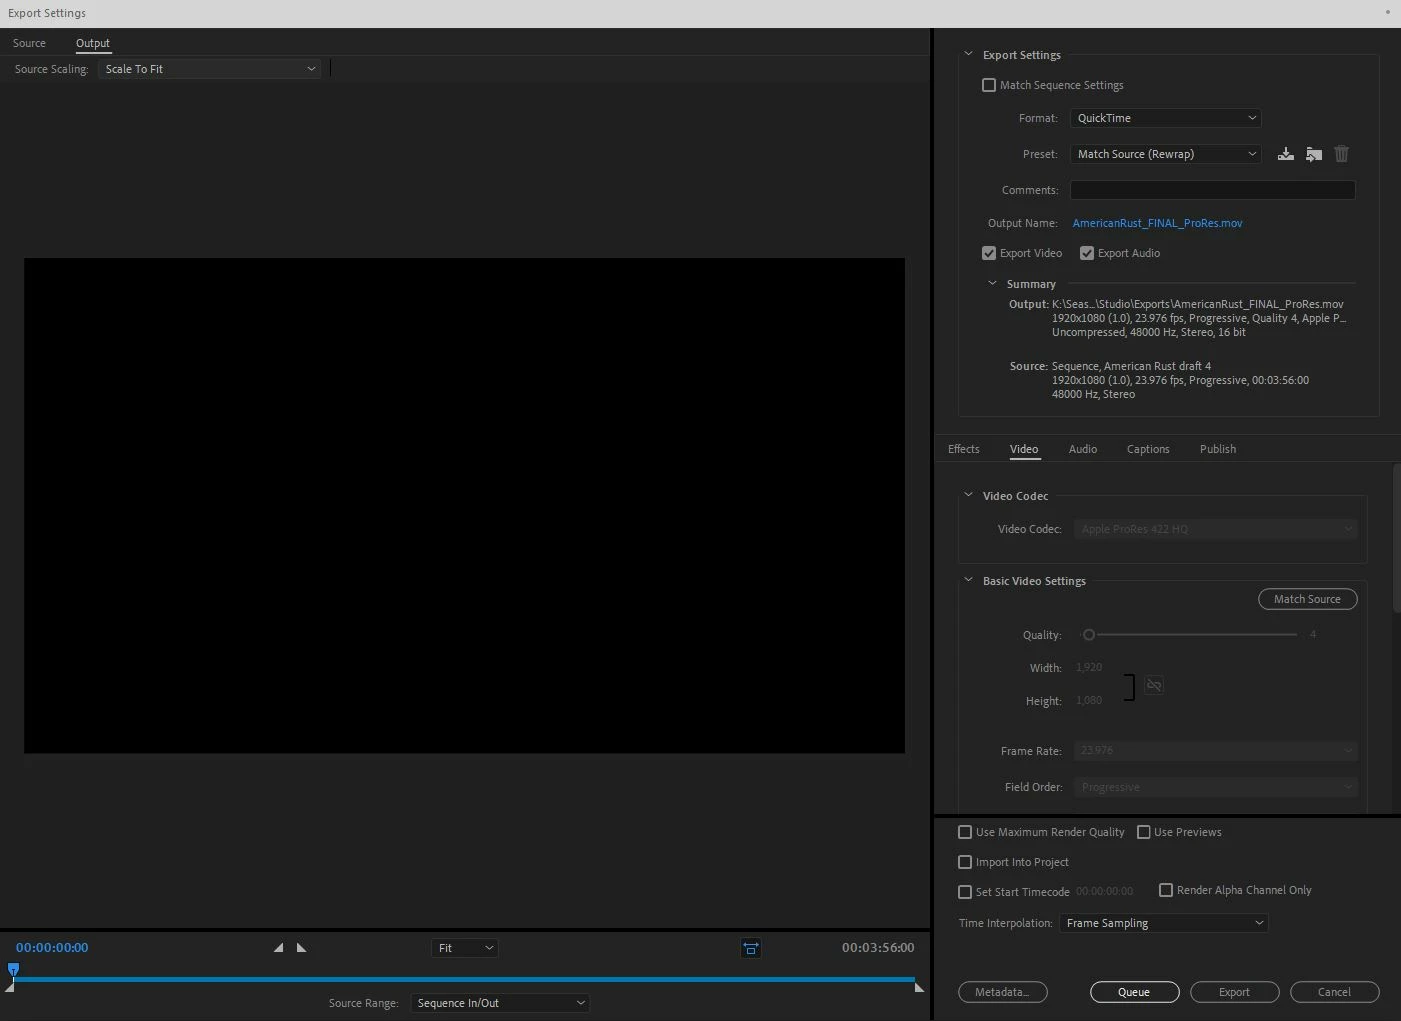Open the Fit zoom level dropdown
The image size is (1401, 1021).
tap(465, 948)
